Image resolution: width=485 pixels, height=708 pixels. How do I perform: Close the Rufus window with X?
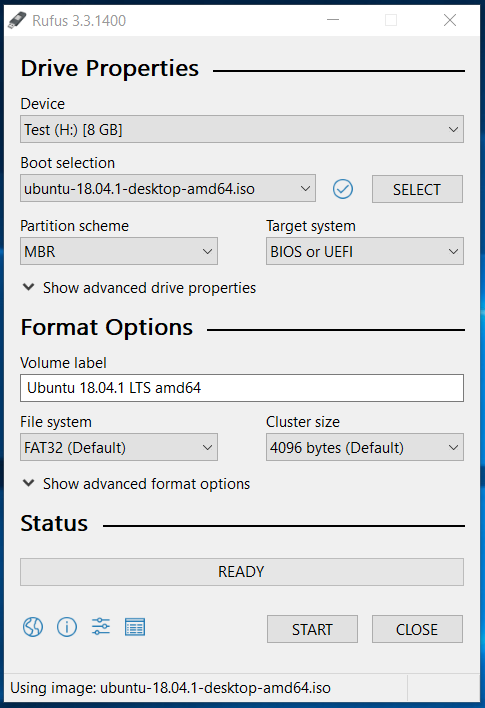tap(450, 20)
